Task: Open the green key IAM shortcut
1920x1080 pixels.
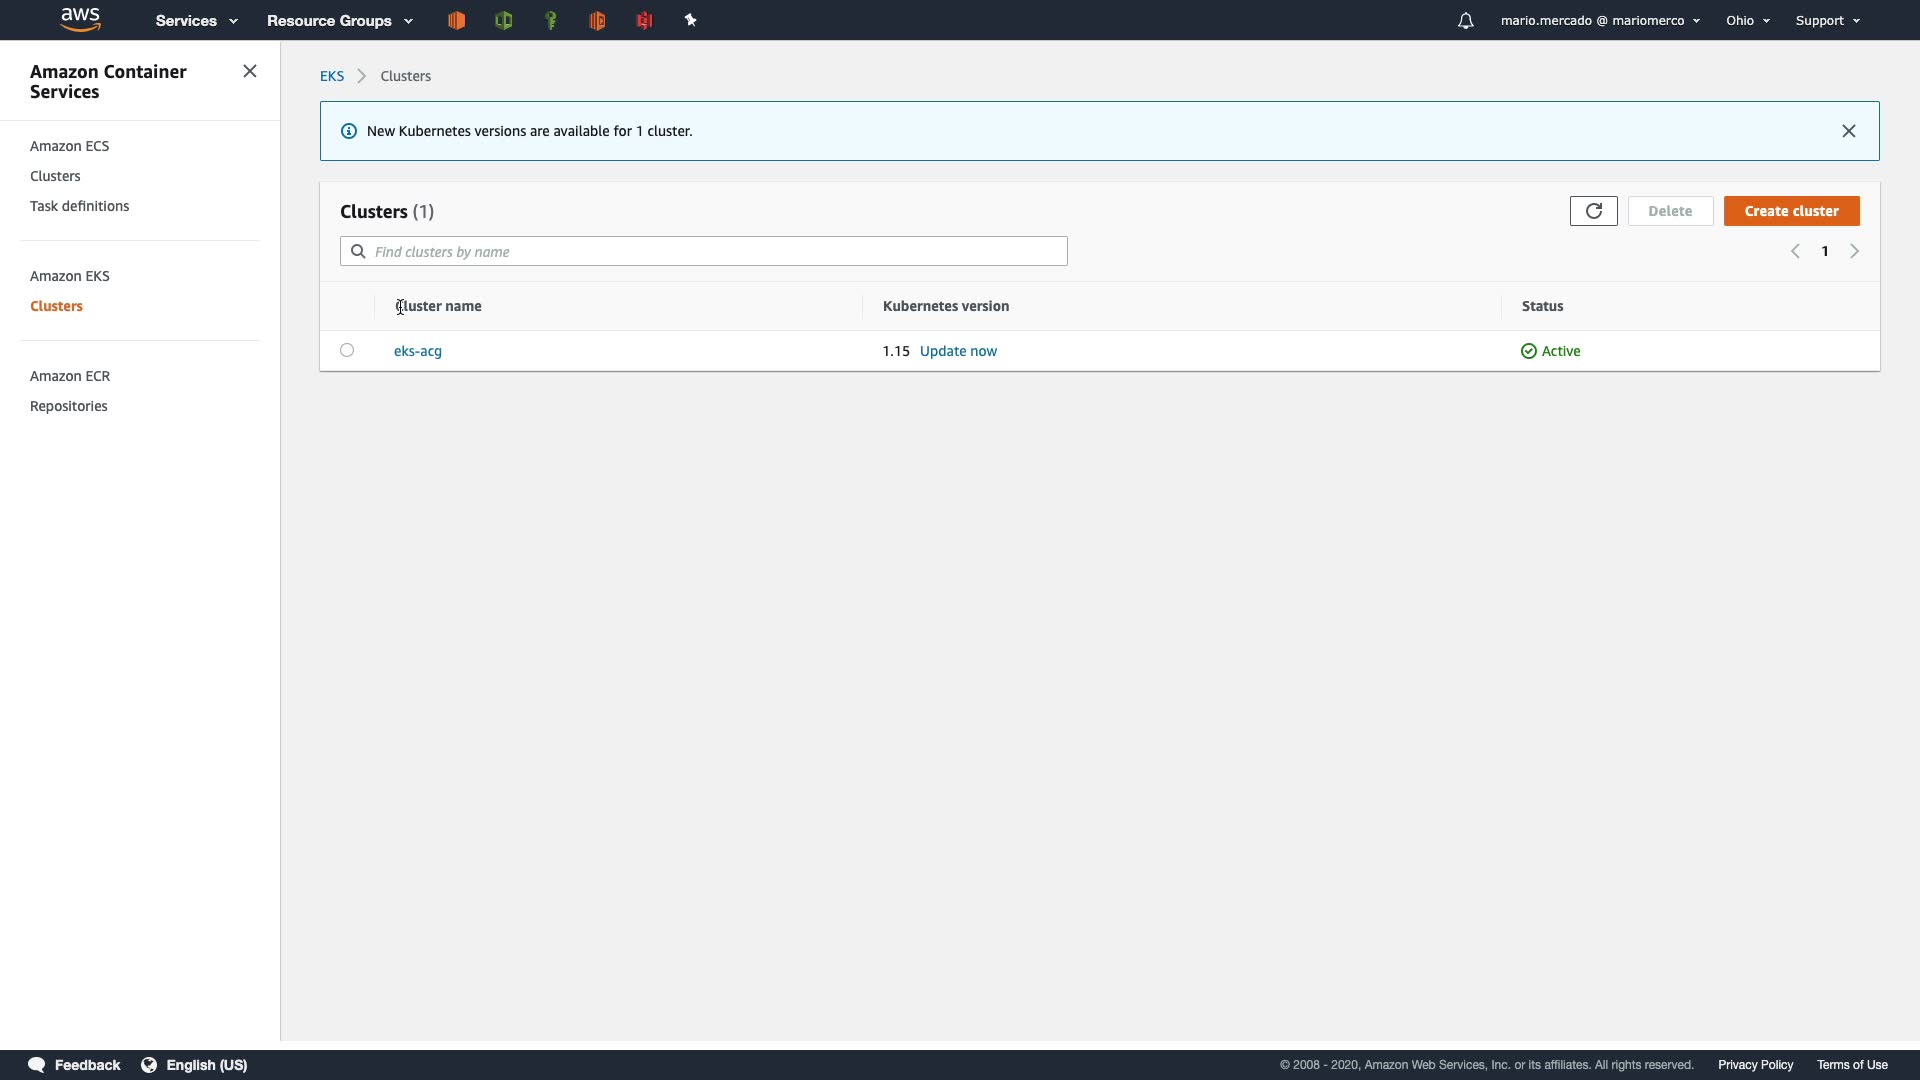Action: pos(550,20)
